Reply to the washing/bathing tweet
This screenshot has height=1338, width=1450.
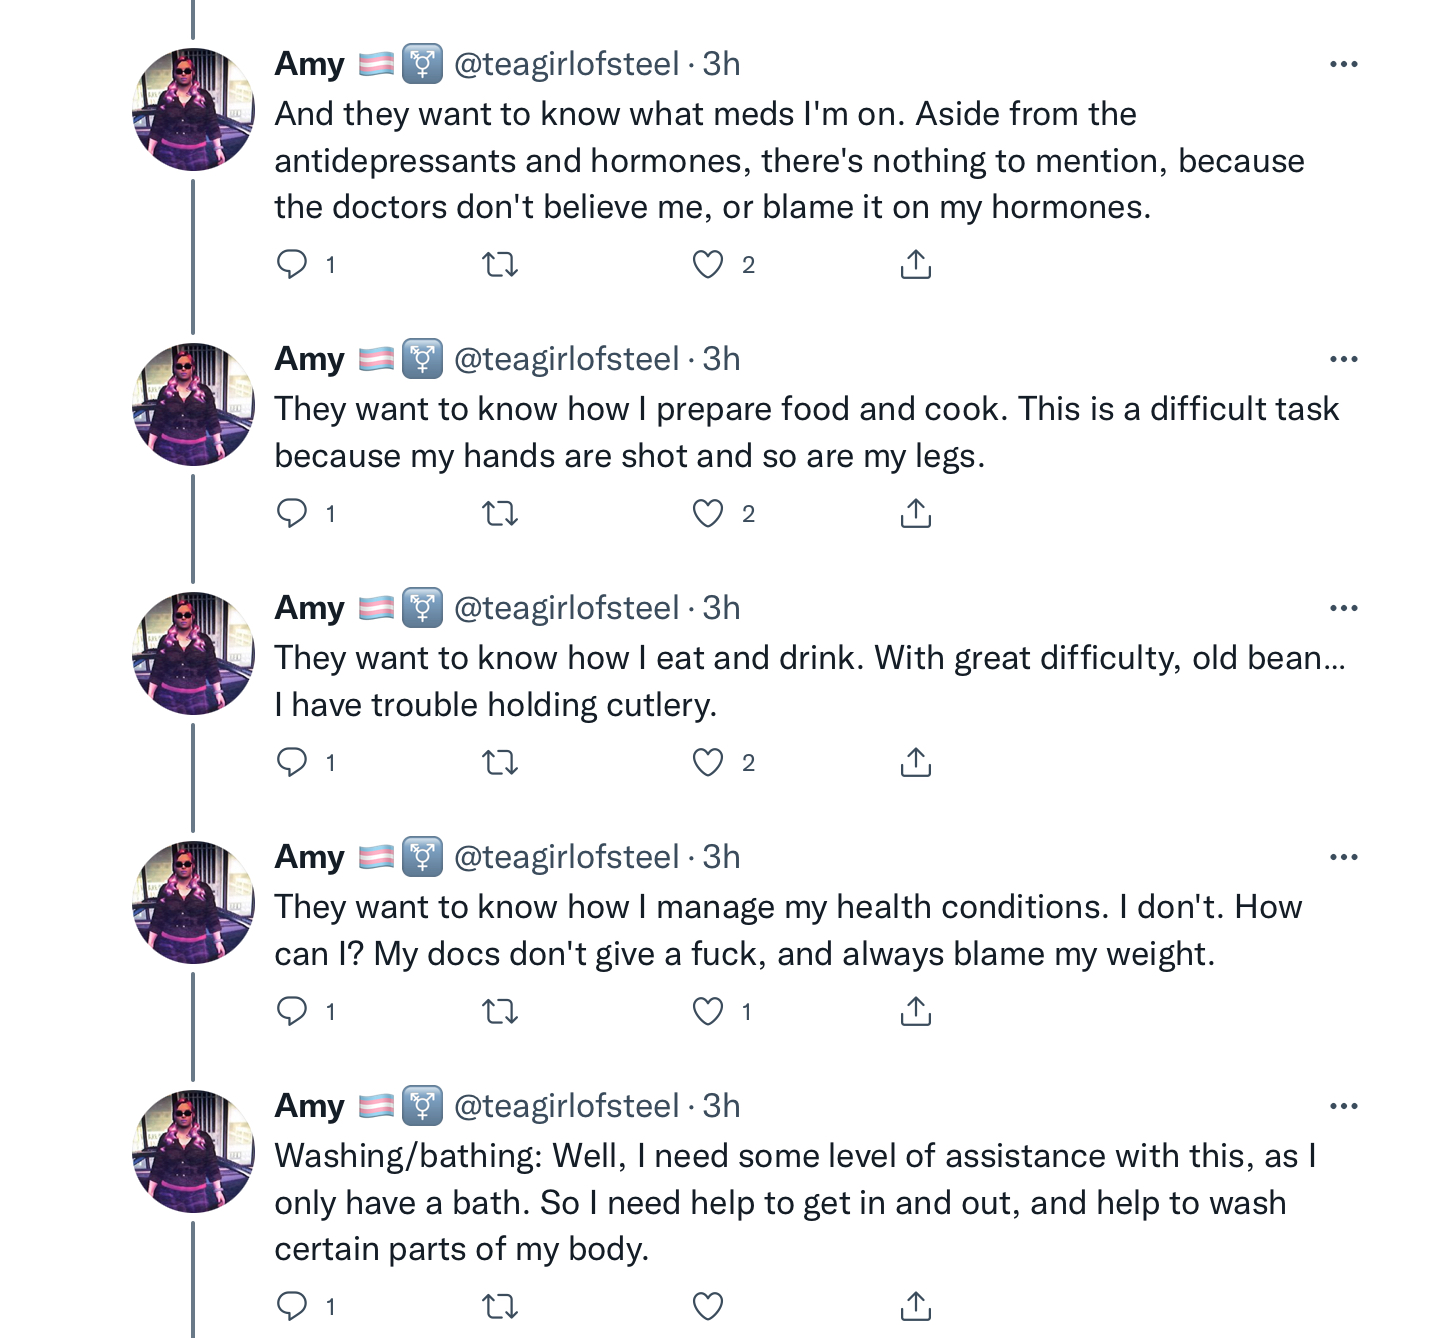pos(292,1306)
